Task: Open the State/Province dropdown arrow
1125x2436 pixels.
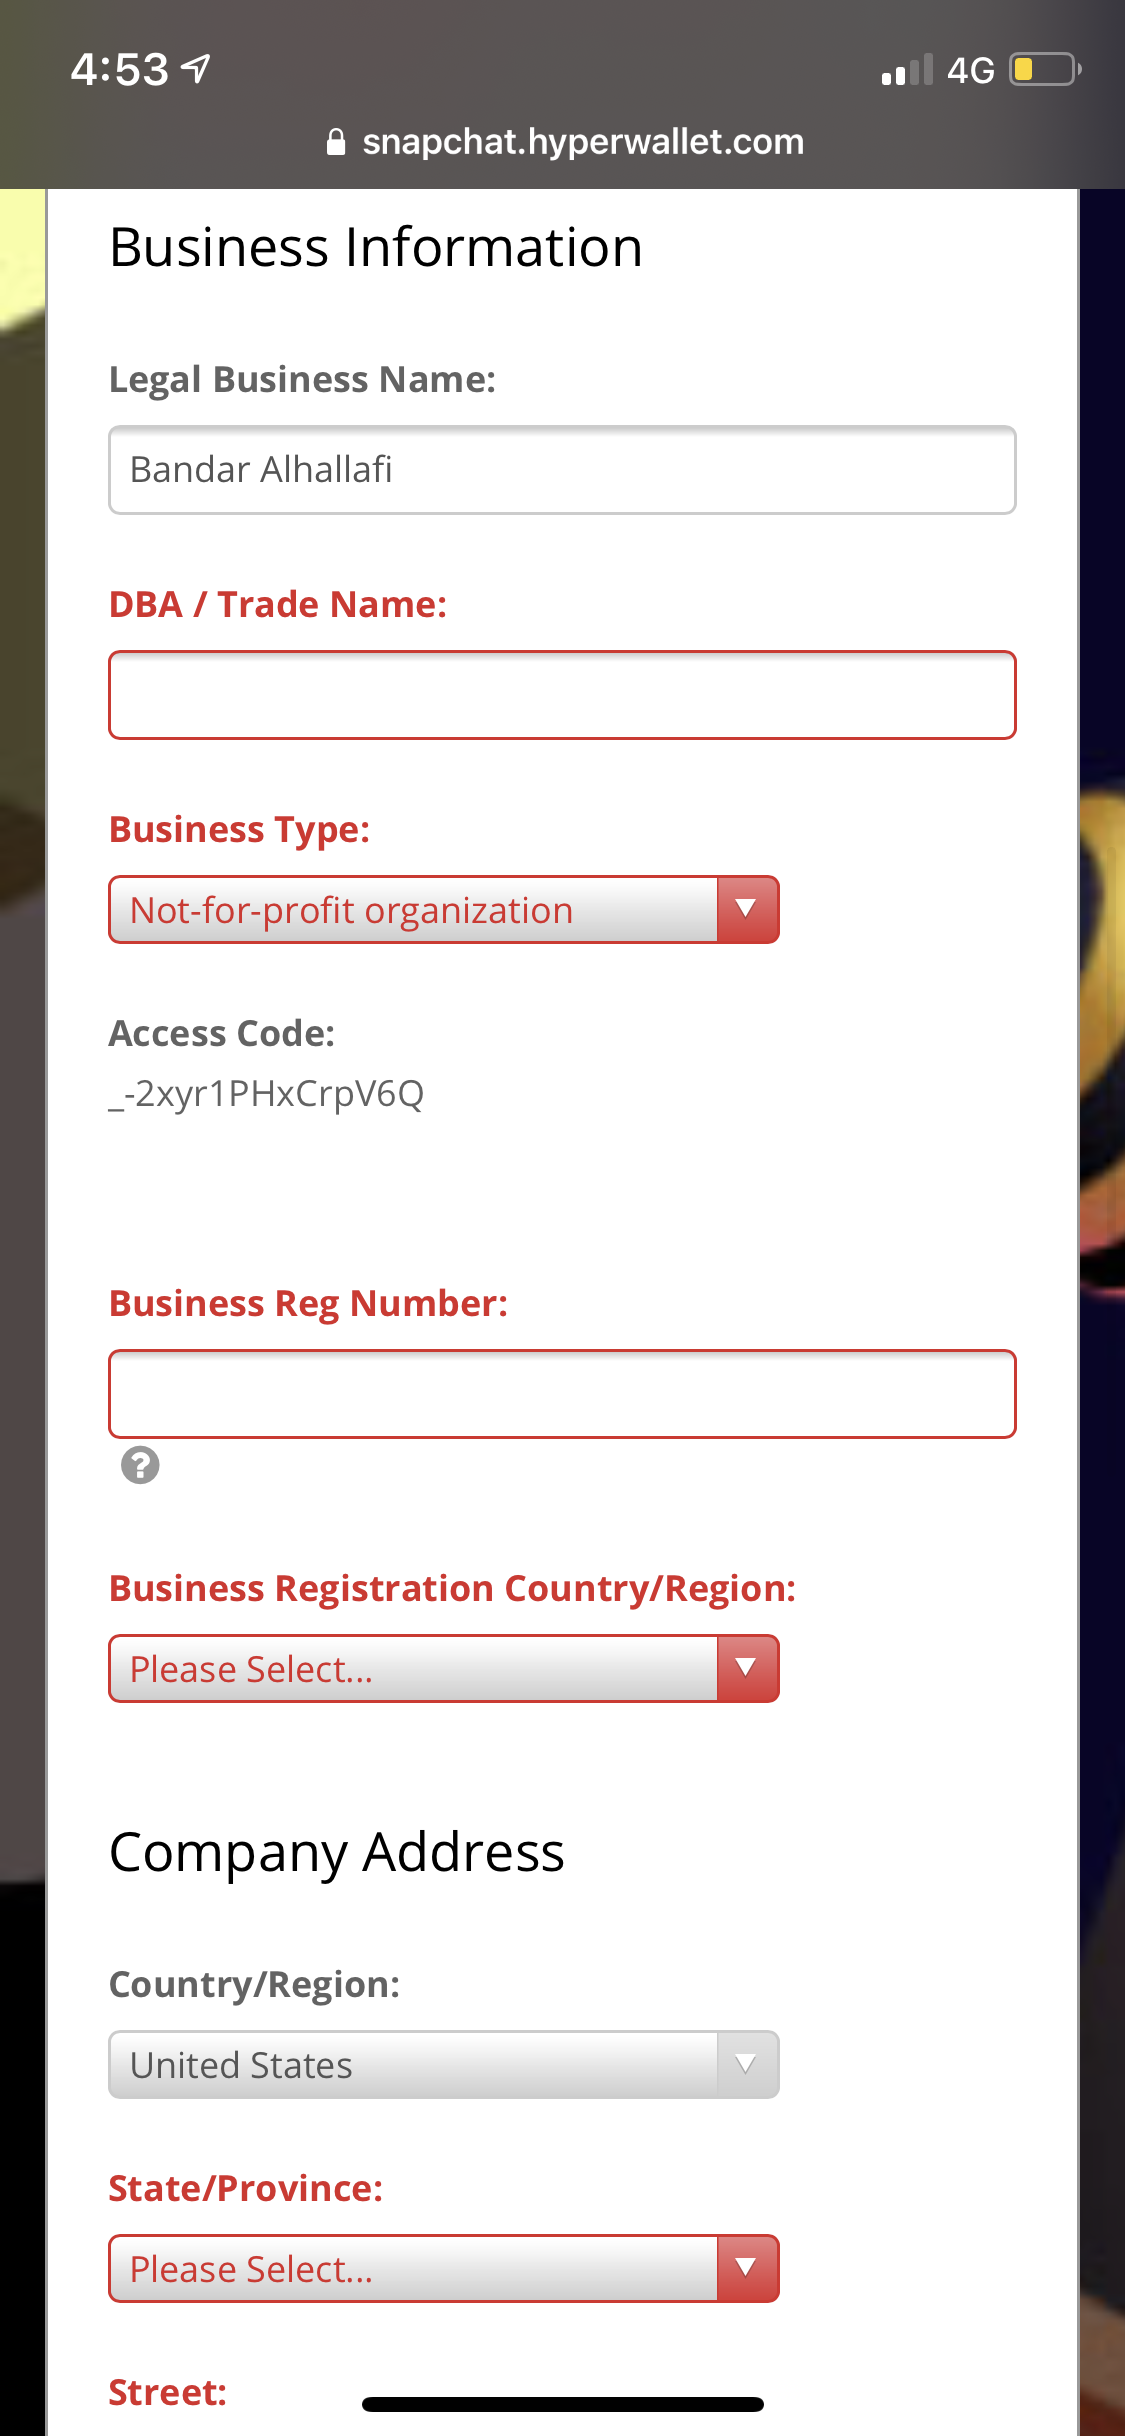Action: 747,2269
